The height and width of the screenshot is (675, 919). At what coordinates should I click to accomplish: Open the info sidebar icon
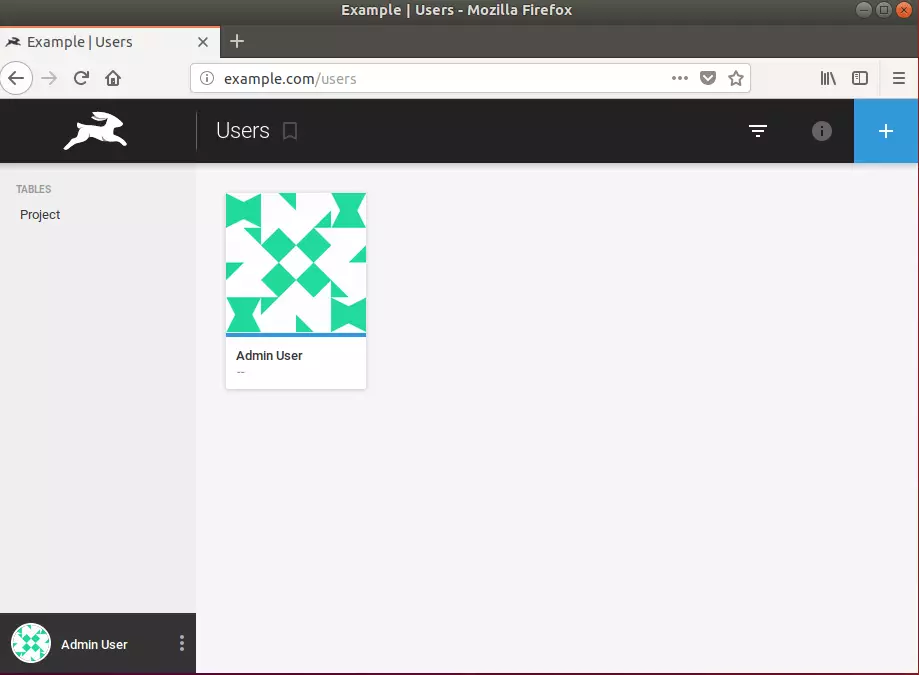[x=822, y=131]
